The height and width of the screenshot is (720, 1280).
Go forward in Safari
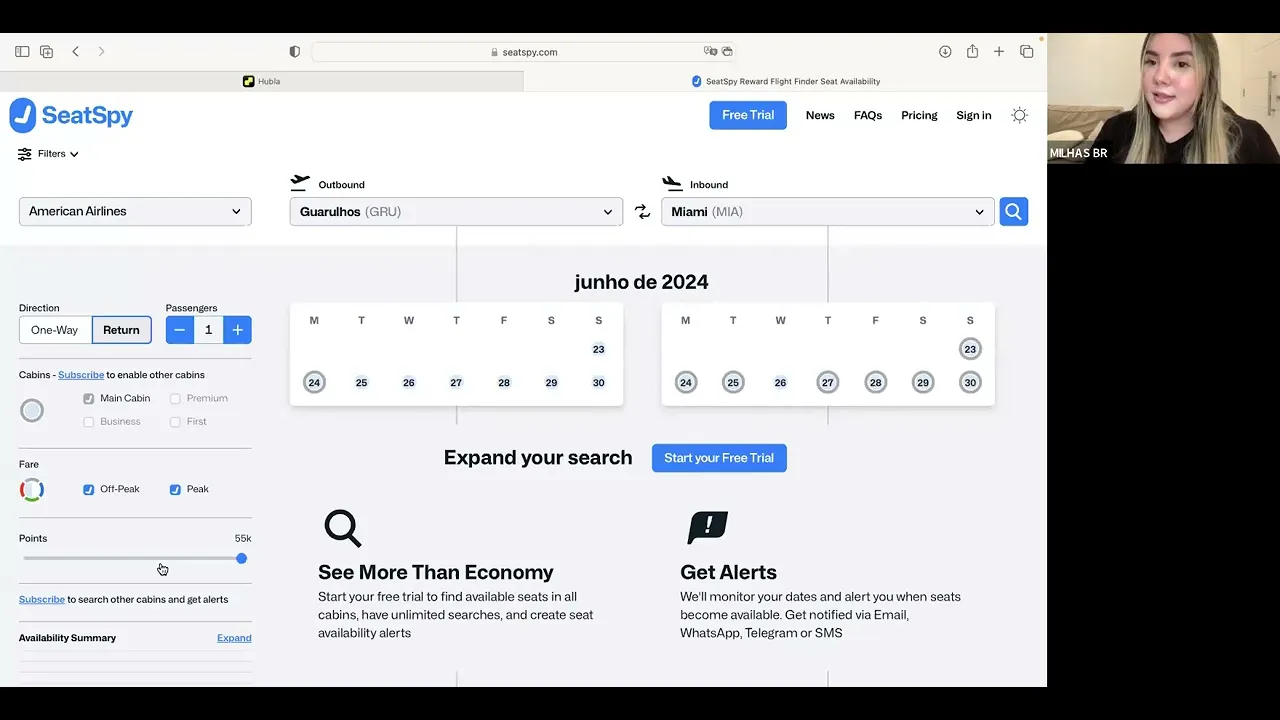101,52
